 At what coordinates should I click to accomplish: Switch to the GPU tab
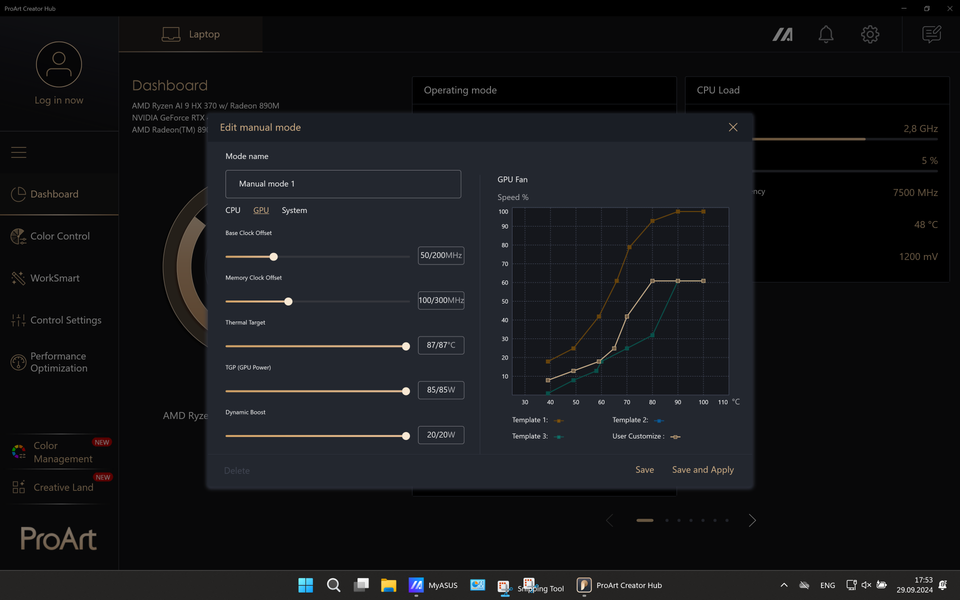261,210
